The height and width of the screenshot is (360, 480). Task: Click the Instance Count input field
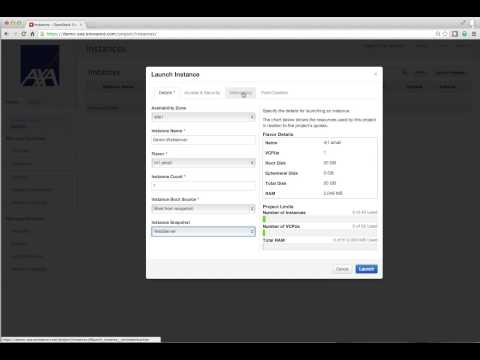(203, 186)
